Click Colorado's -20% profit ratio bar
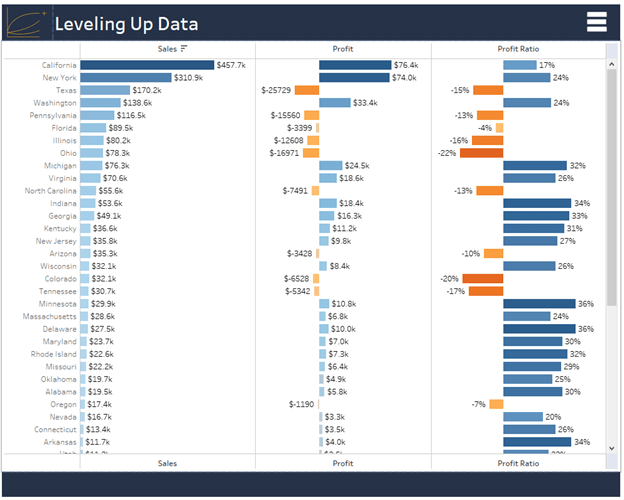 pos(483,279)
